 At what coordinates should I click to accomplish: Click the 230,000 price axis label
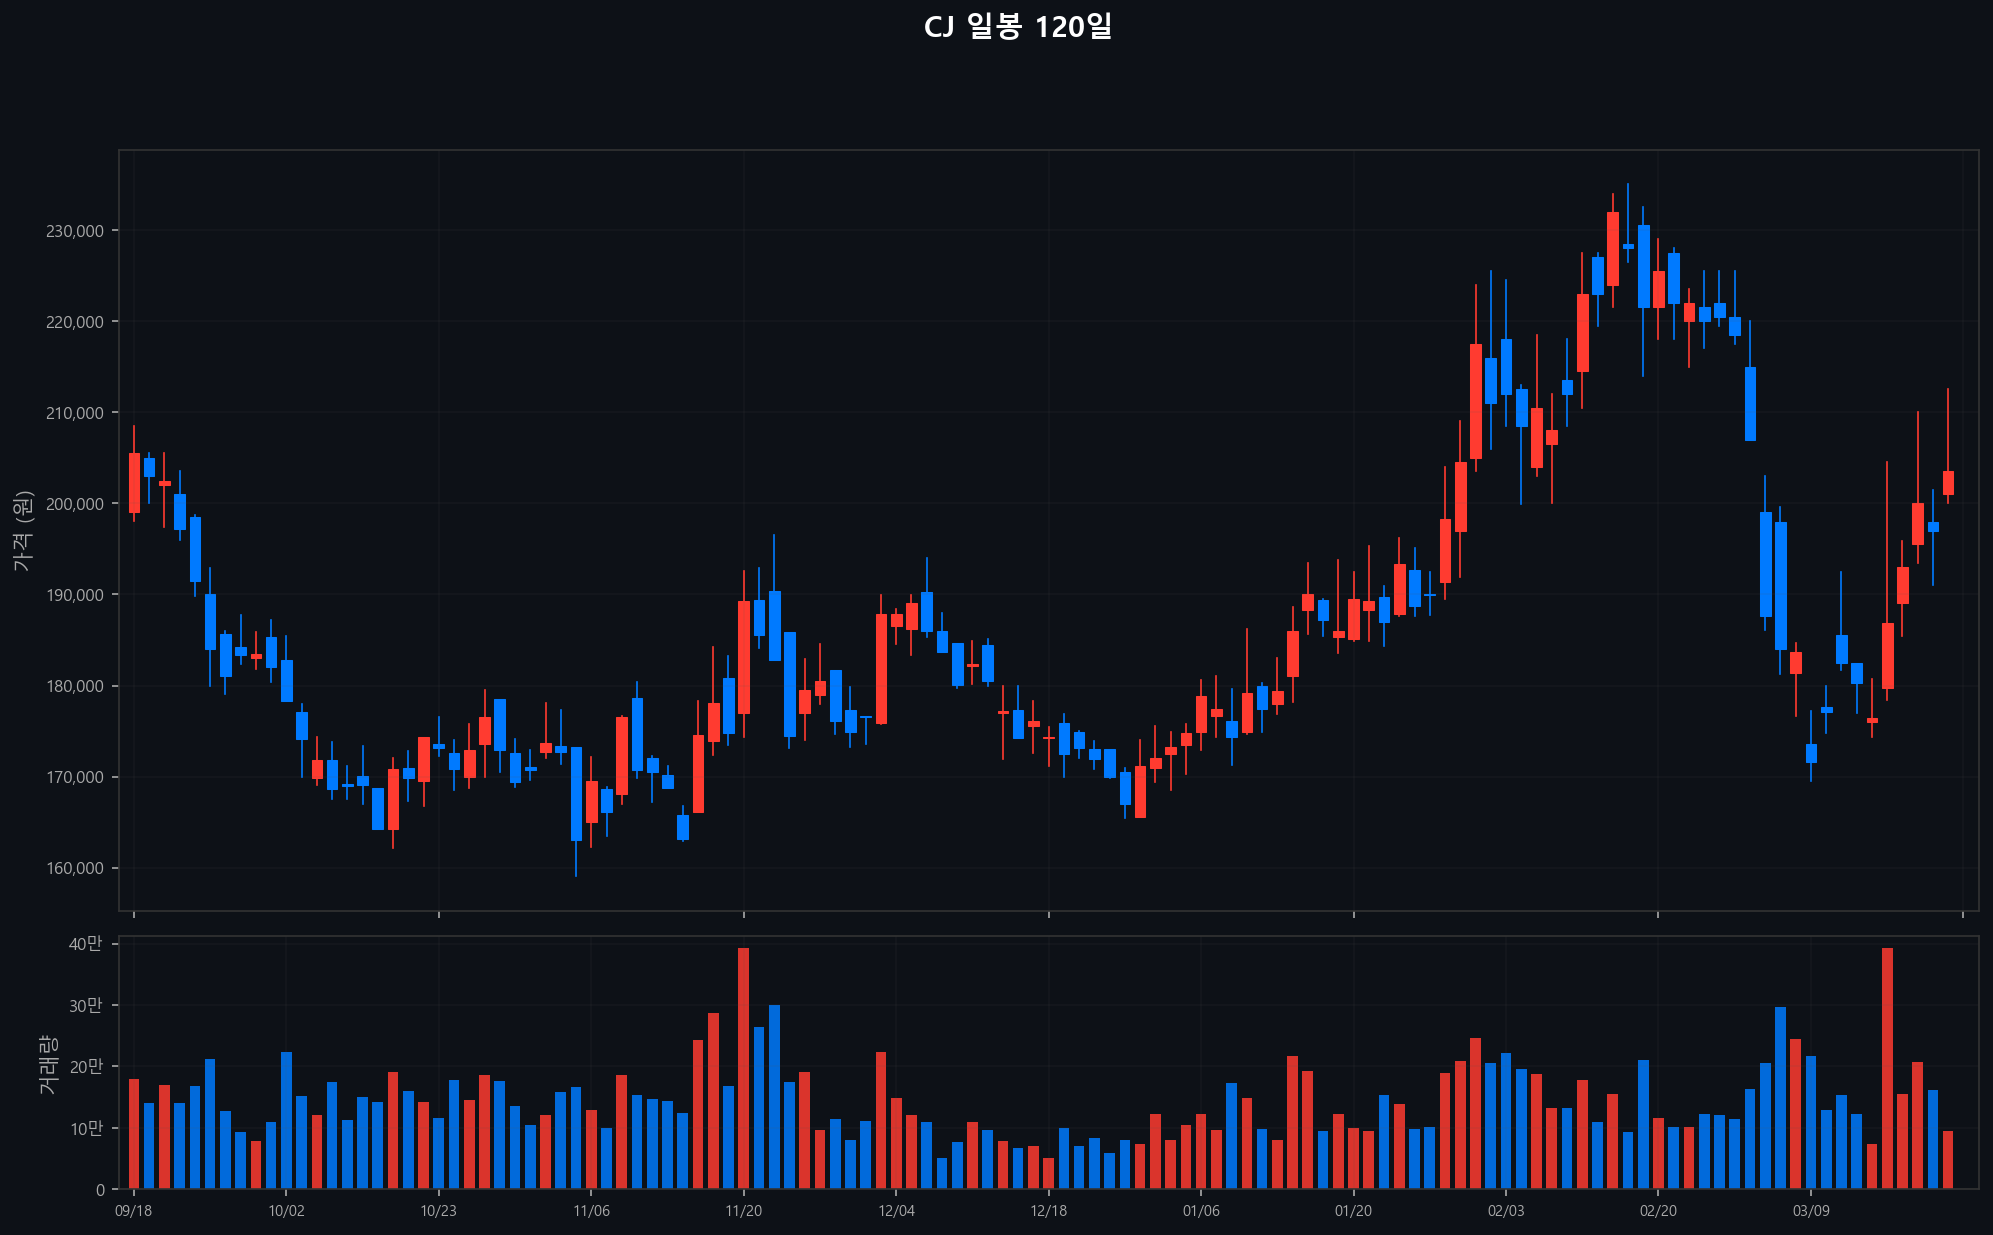pos(74,231)
